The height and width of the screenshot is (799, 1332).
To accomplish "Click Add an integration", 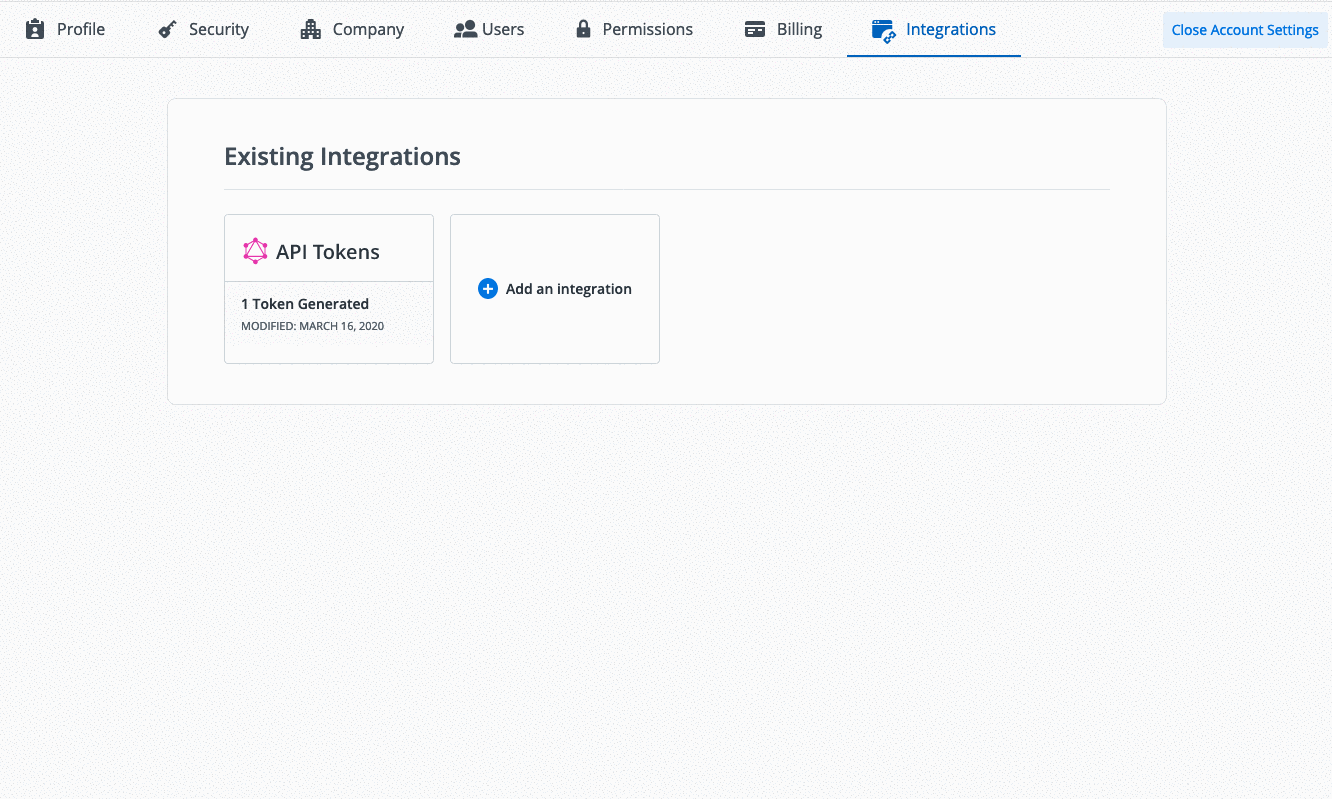I will tap(555, 288).
